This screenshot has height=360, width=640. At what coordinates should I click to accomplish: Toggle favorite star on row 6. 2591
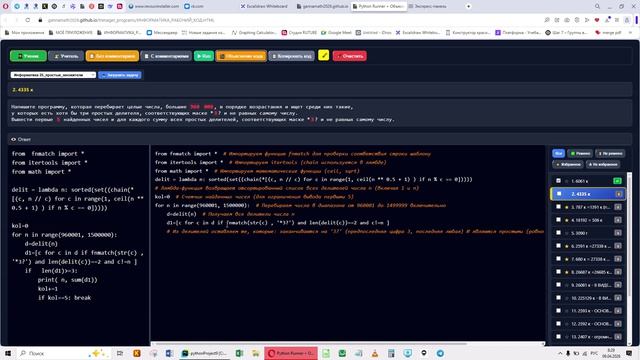tap(567, 246)
